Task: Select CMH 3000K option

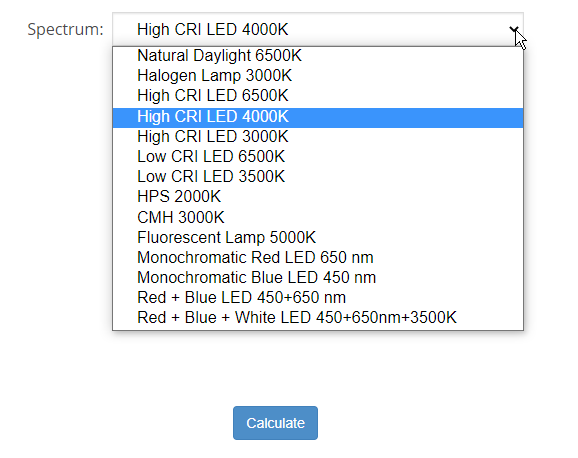Action: [x=318, y=217]
